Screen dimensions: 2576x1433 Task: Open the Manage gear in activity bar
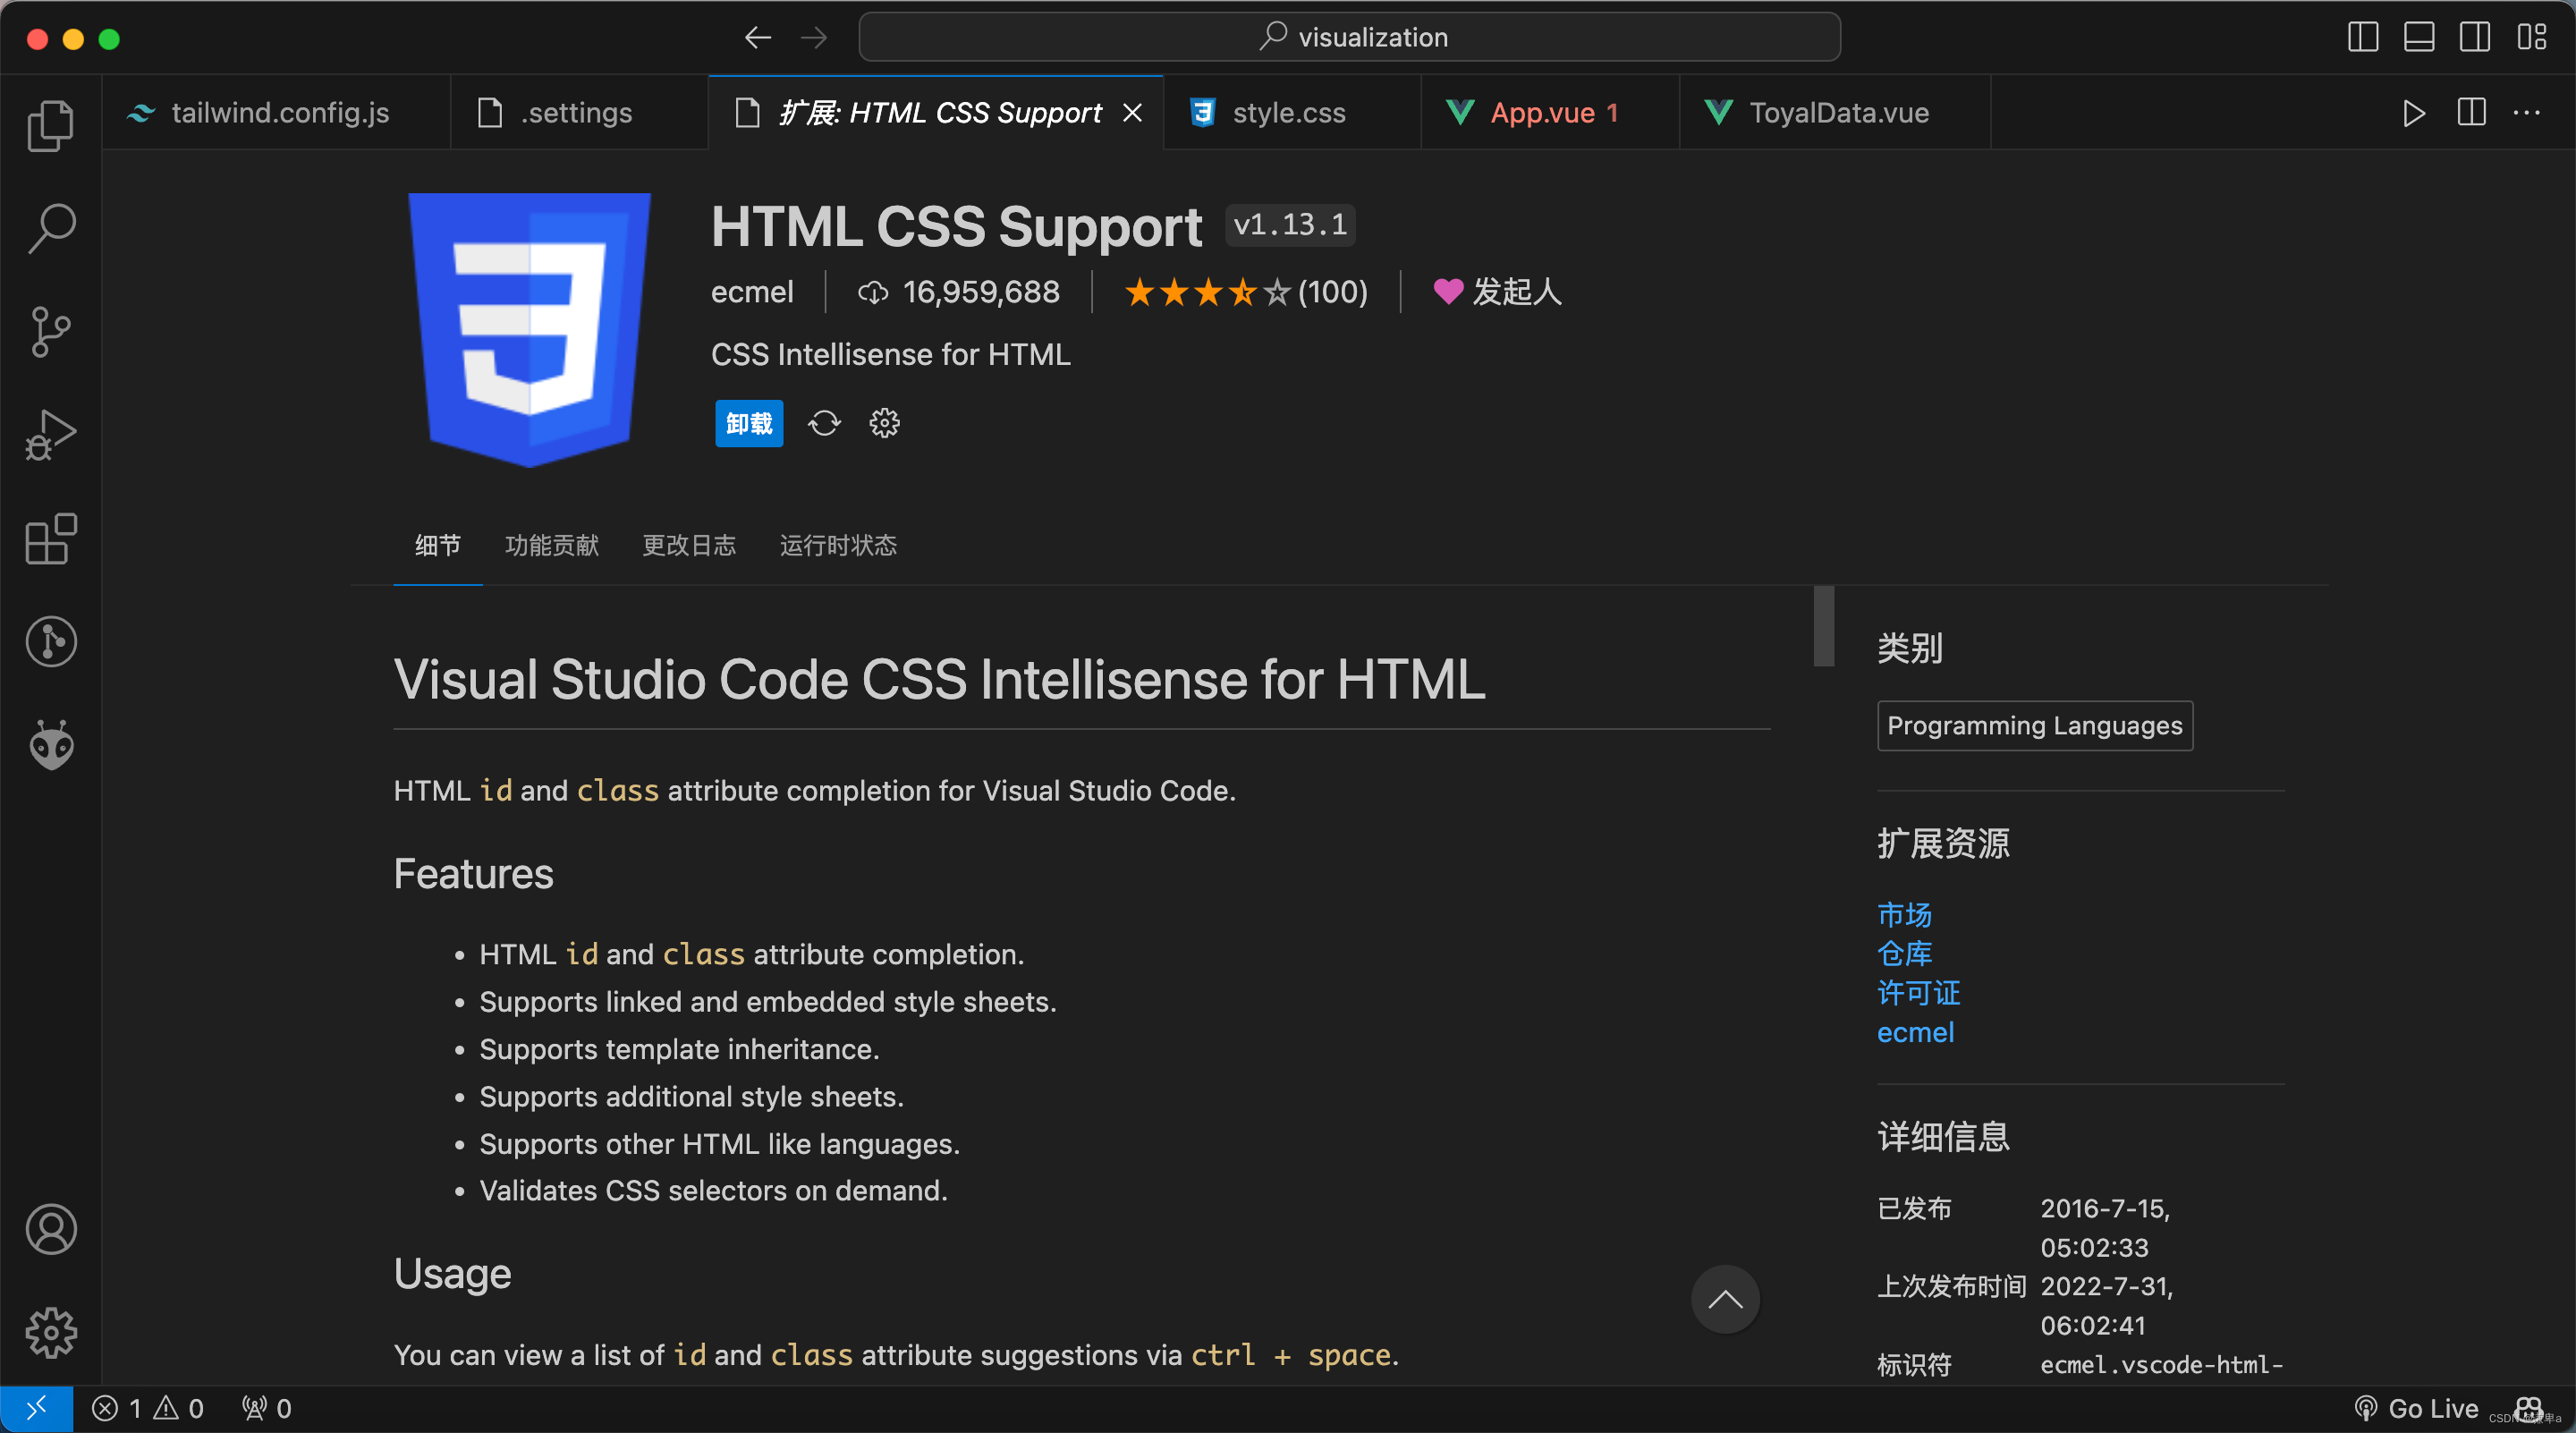(x=51, y=1332)
